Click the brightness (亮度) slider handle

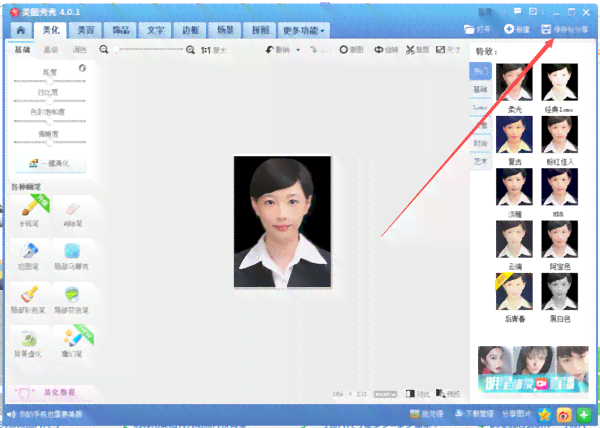(49, 81)
